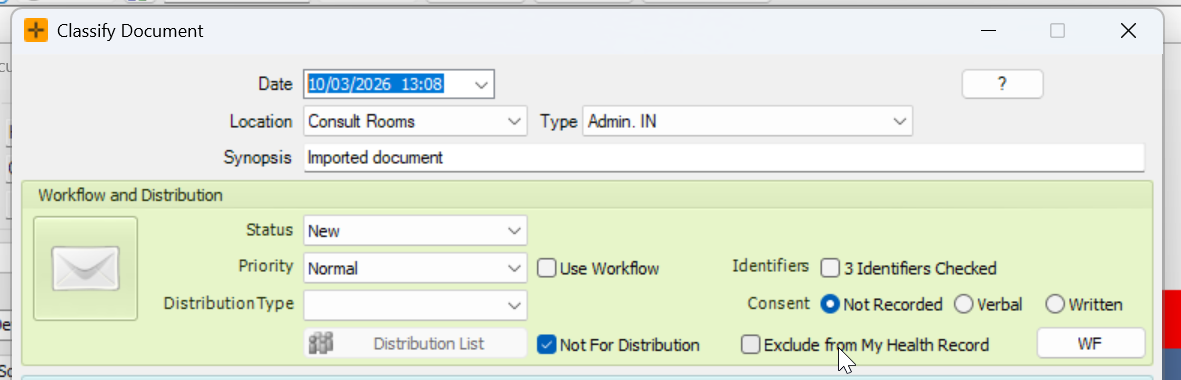The width and height of the screenshot is (1181, 380).
Task: Select Written consent radio button
Action: click(1055, 305)
